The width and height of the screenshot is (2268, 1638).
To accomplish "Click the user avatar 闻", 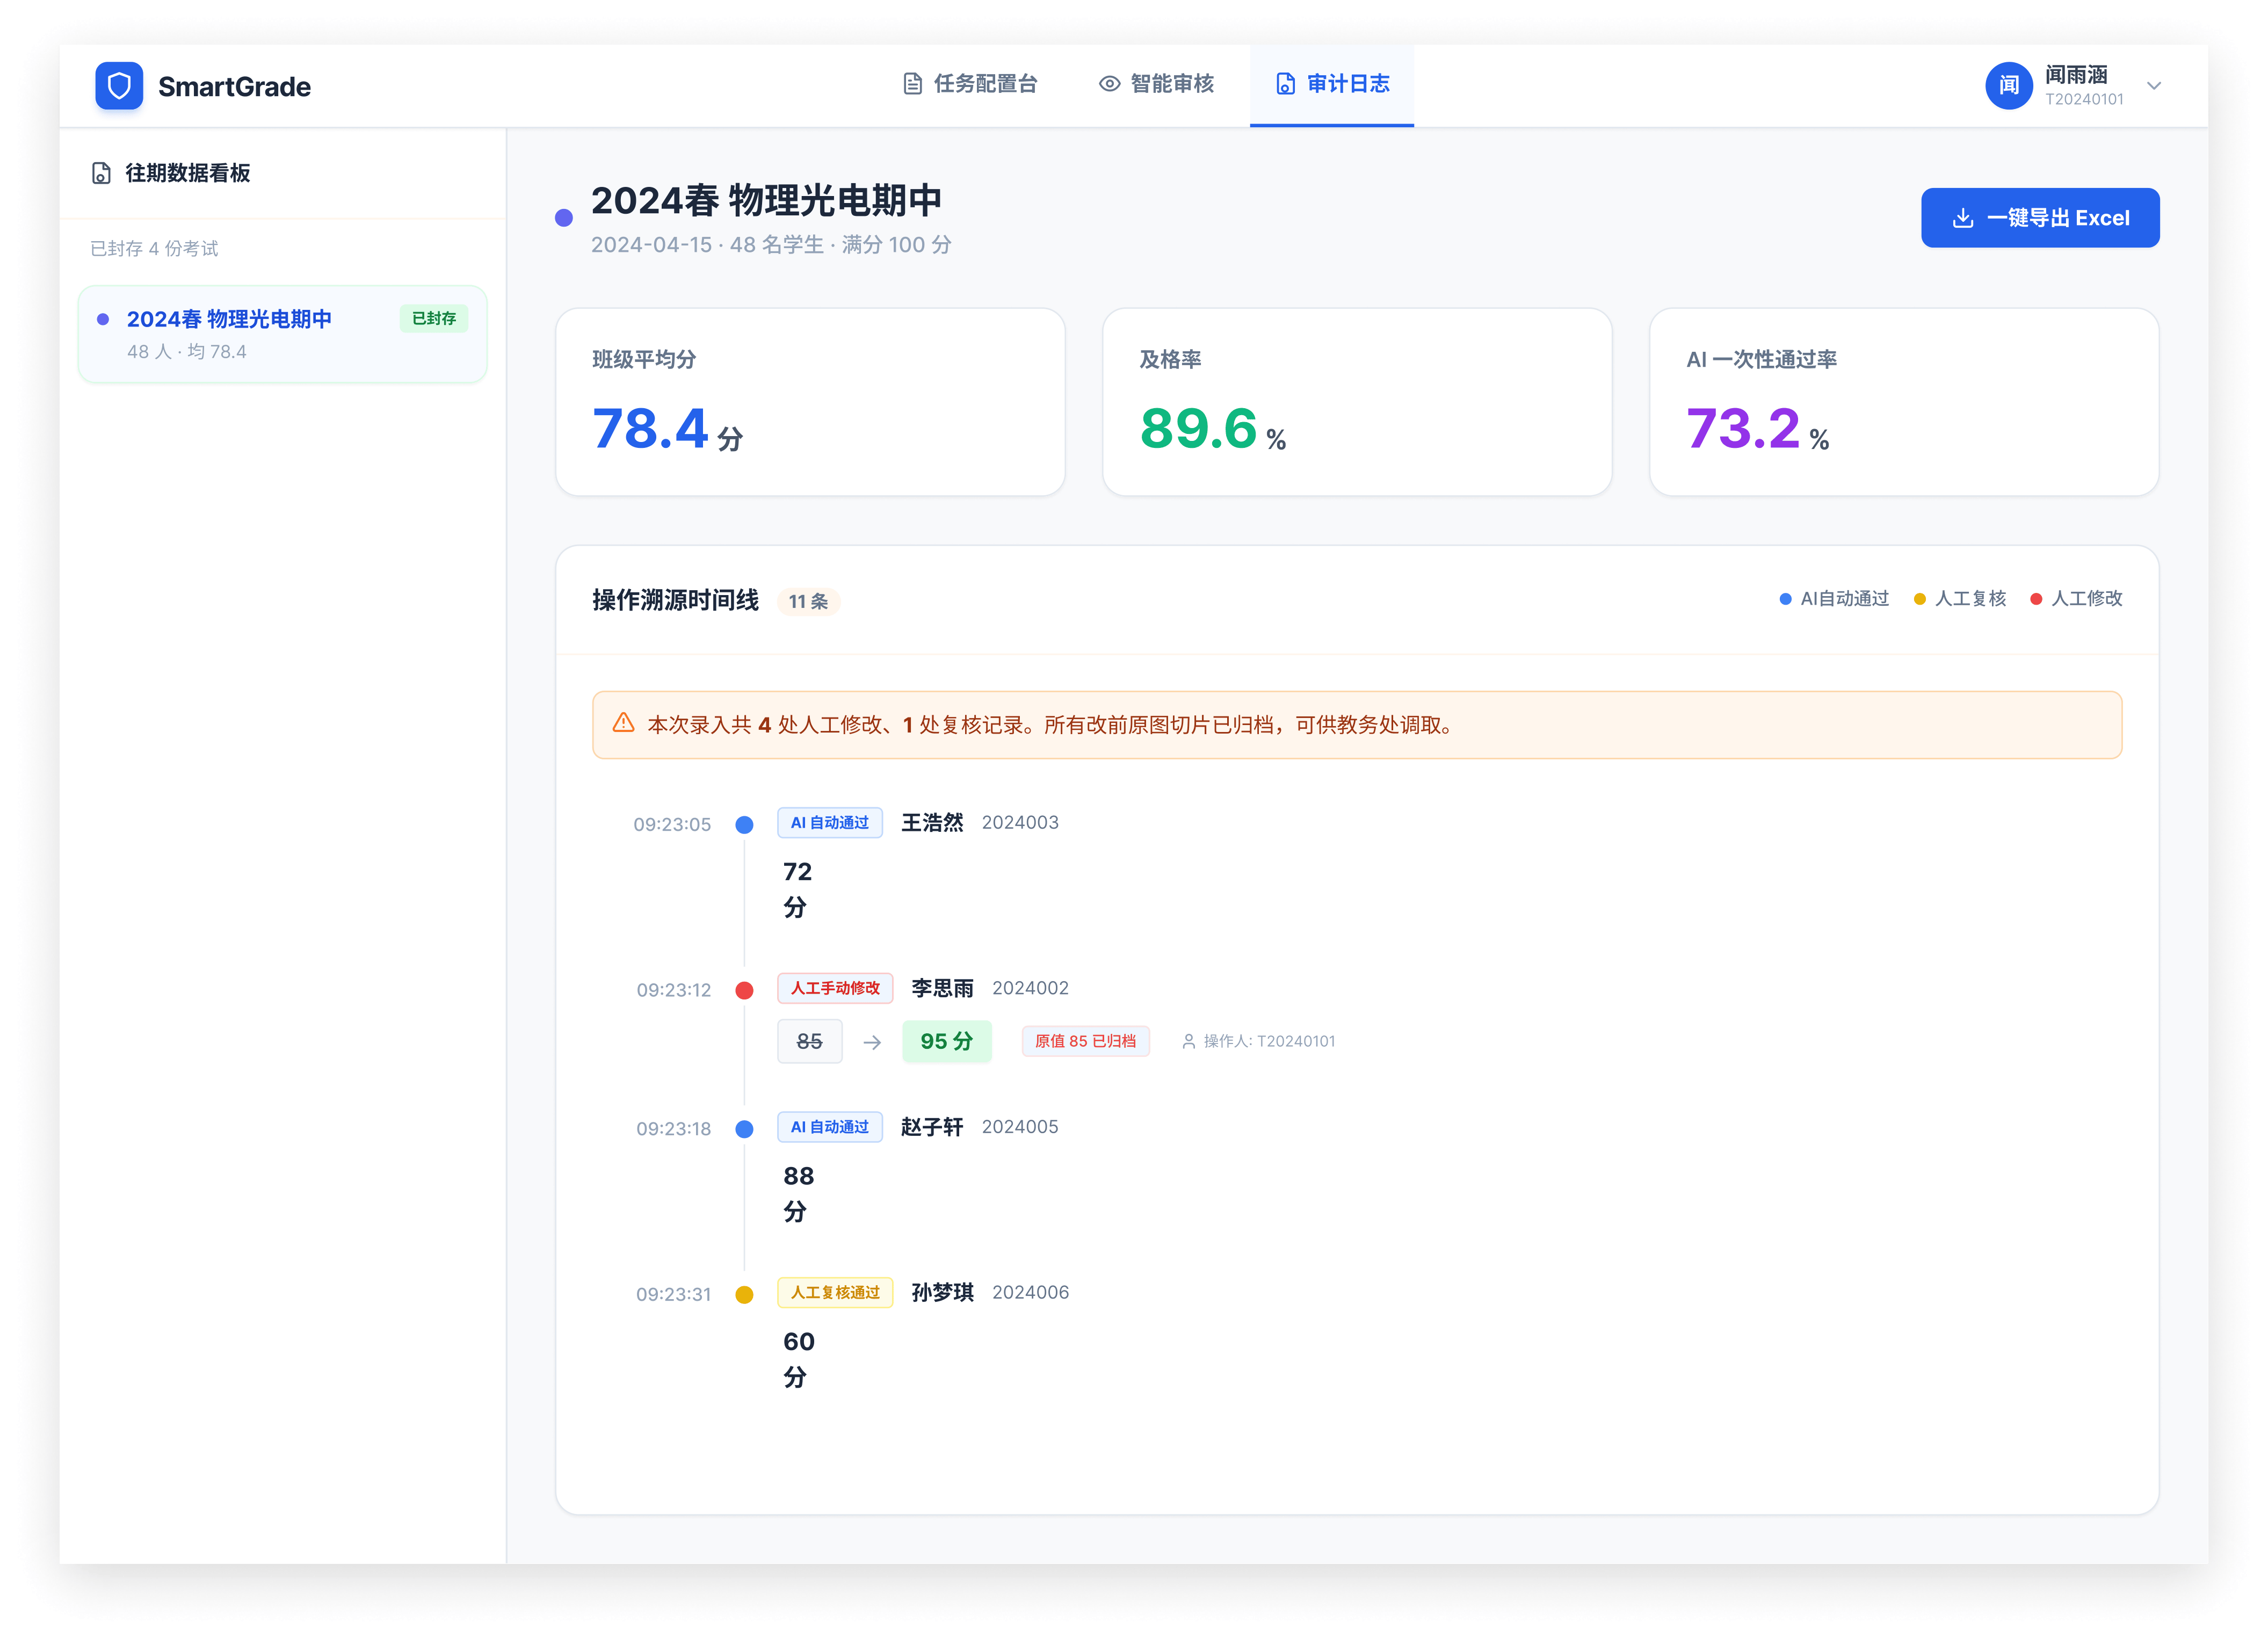I will (x=2009, y=86).
